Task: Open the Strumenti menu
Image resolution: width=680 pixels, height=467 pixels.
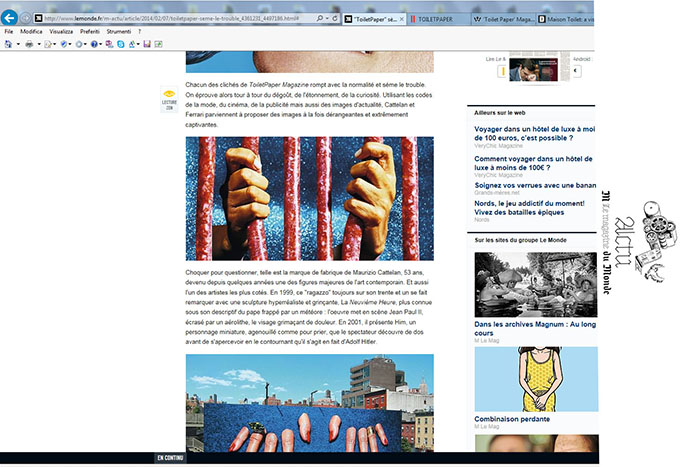Action: coord(119,32)
